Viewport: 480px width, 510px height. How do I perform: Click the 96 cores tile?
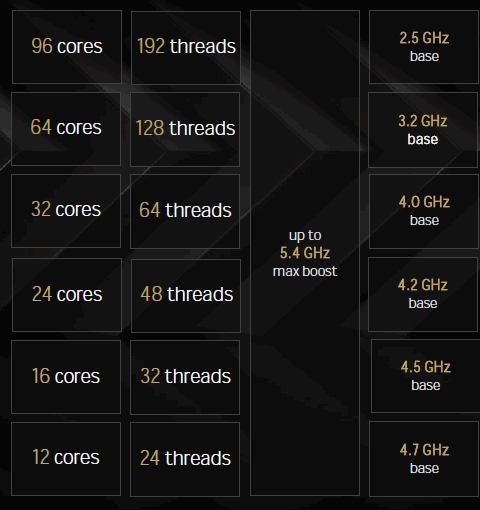pyautogui.click(x=67, y=47)
